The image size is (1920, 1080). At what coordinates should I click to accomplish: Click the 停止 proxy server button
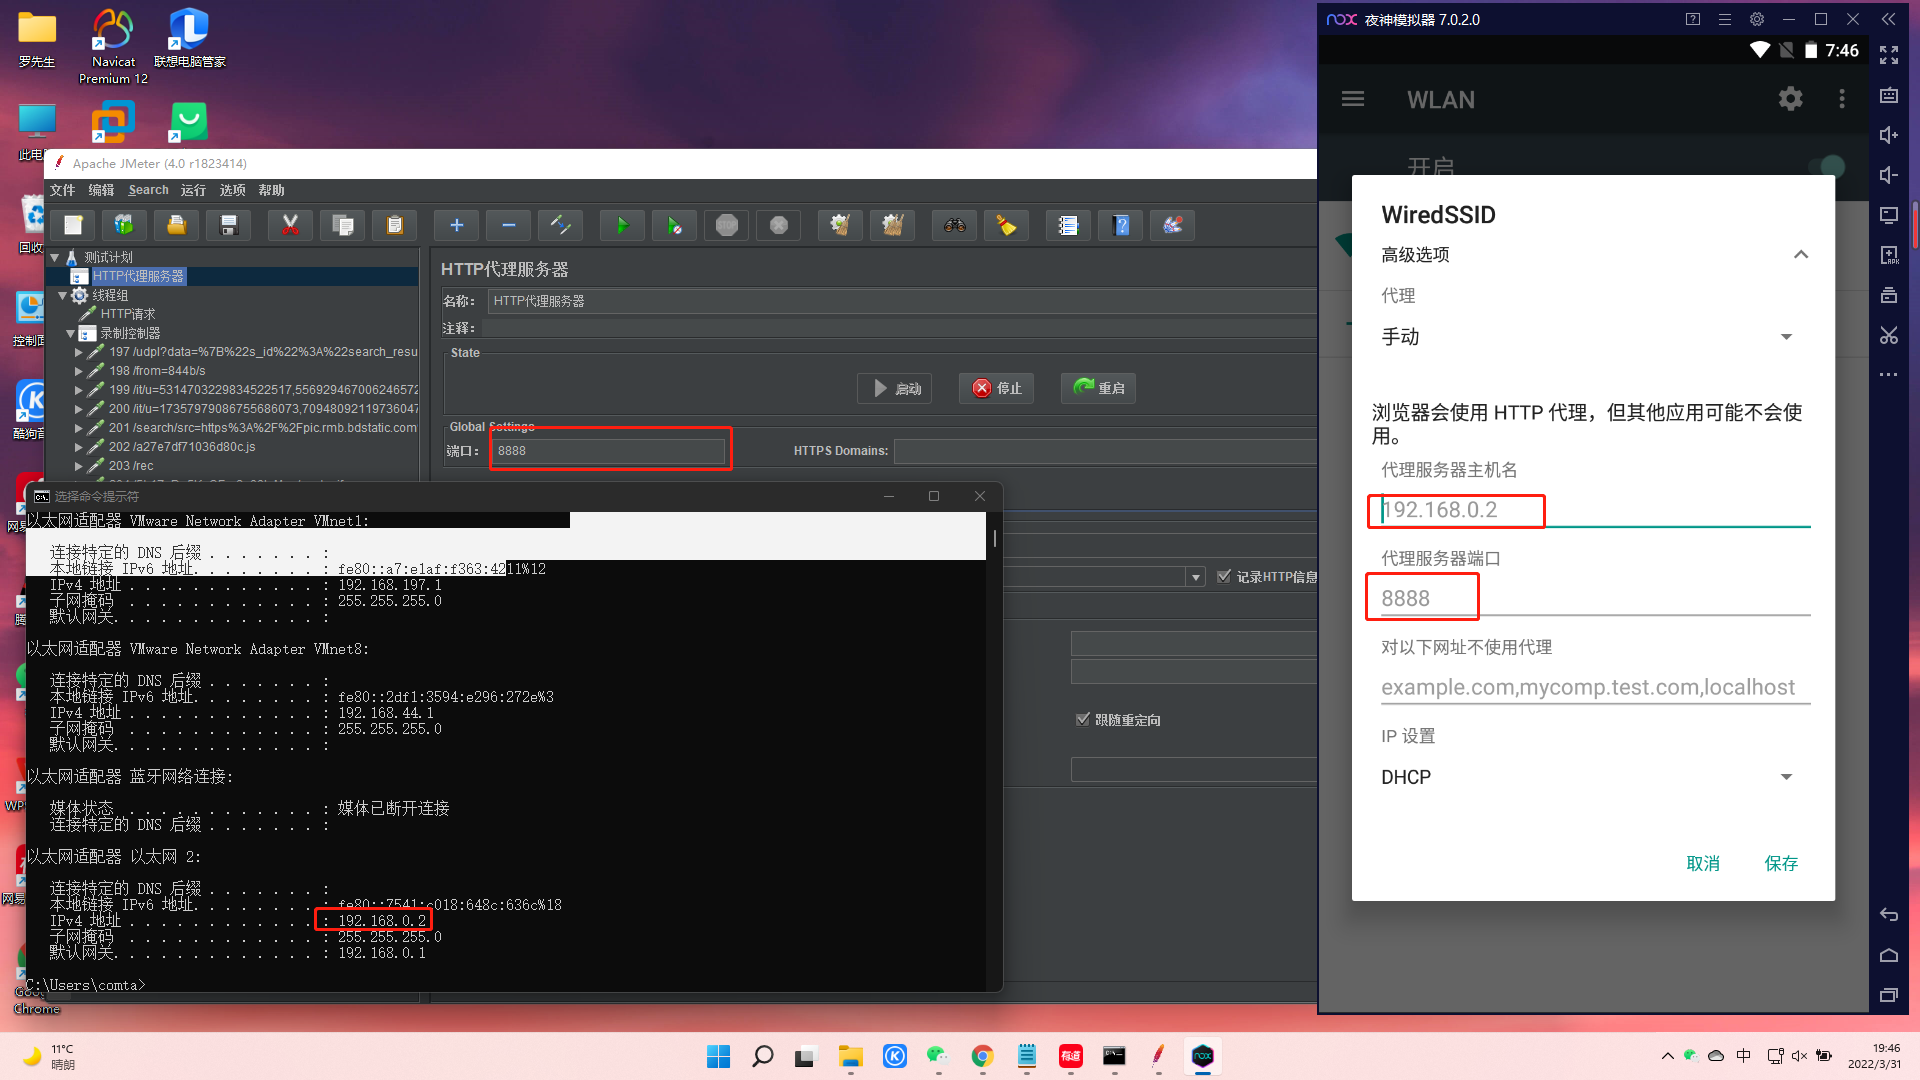pos(996,388)
